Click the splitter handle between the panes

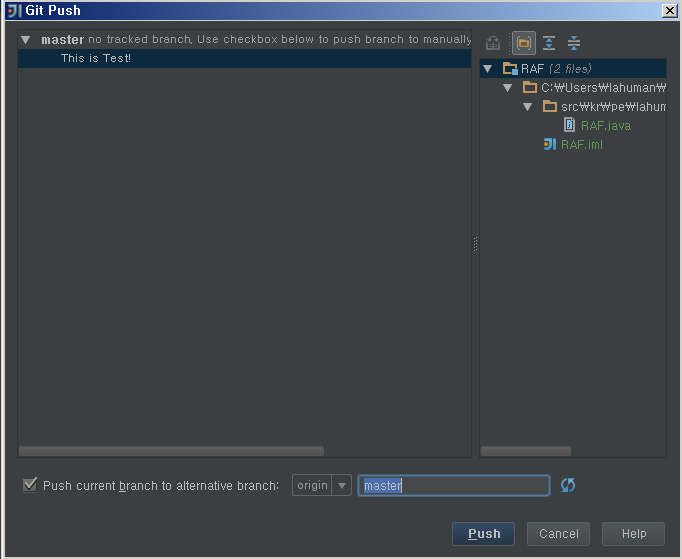pyautogui.click(x=475, y=244)
